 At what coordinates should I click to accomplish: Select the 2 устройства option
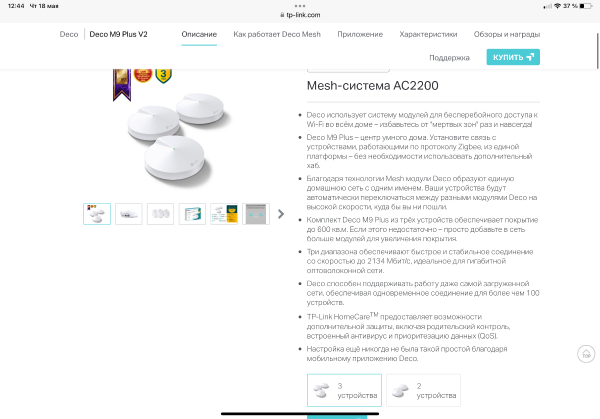(423, 390)
